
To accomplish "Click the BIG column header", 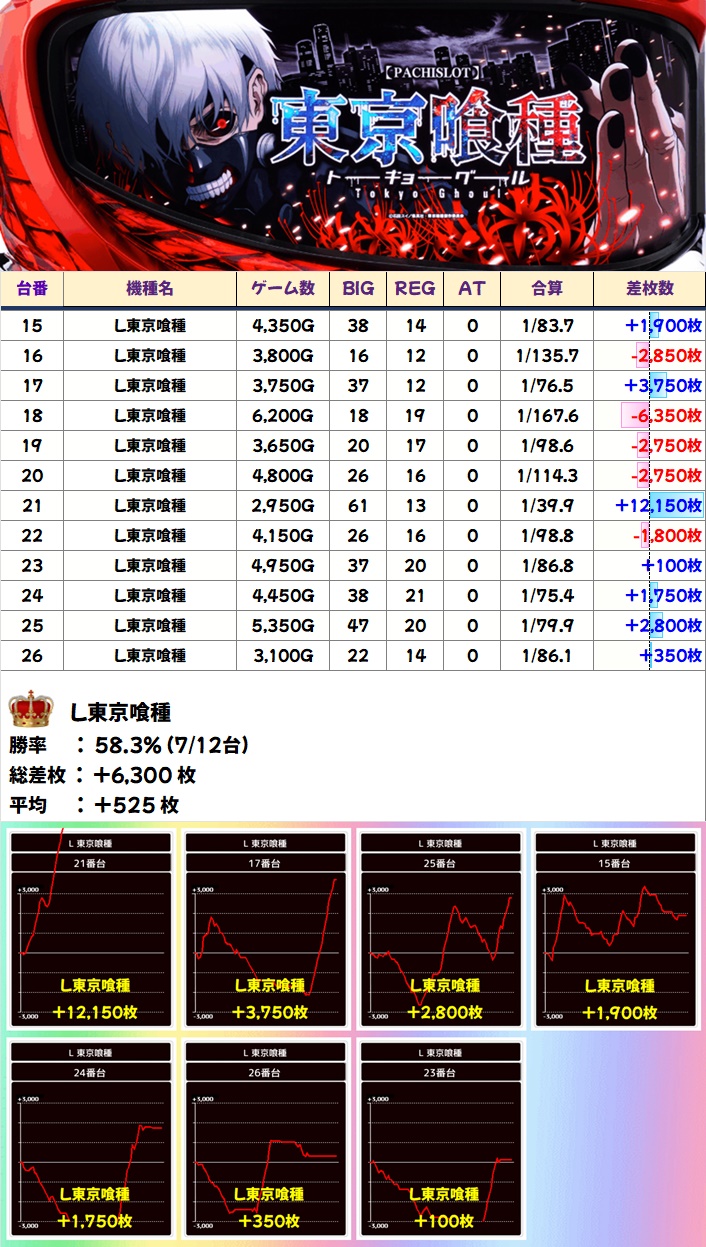I will (x=358, y=288).
